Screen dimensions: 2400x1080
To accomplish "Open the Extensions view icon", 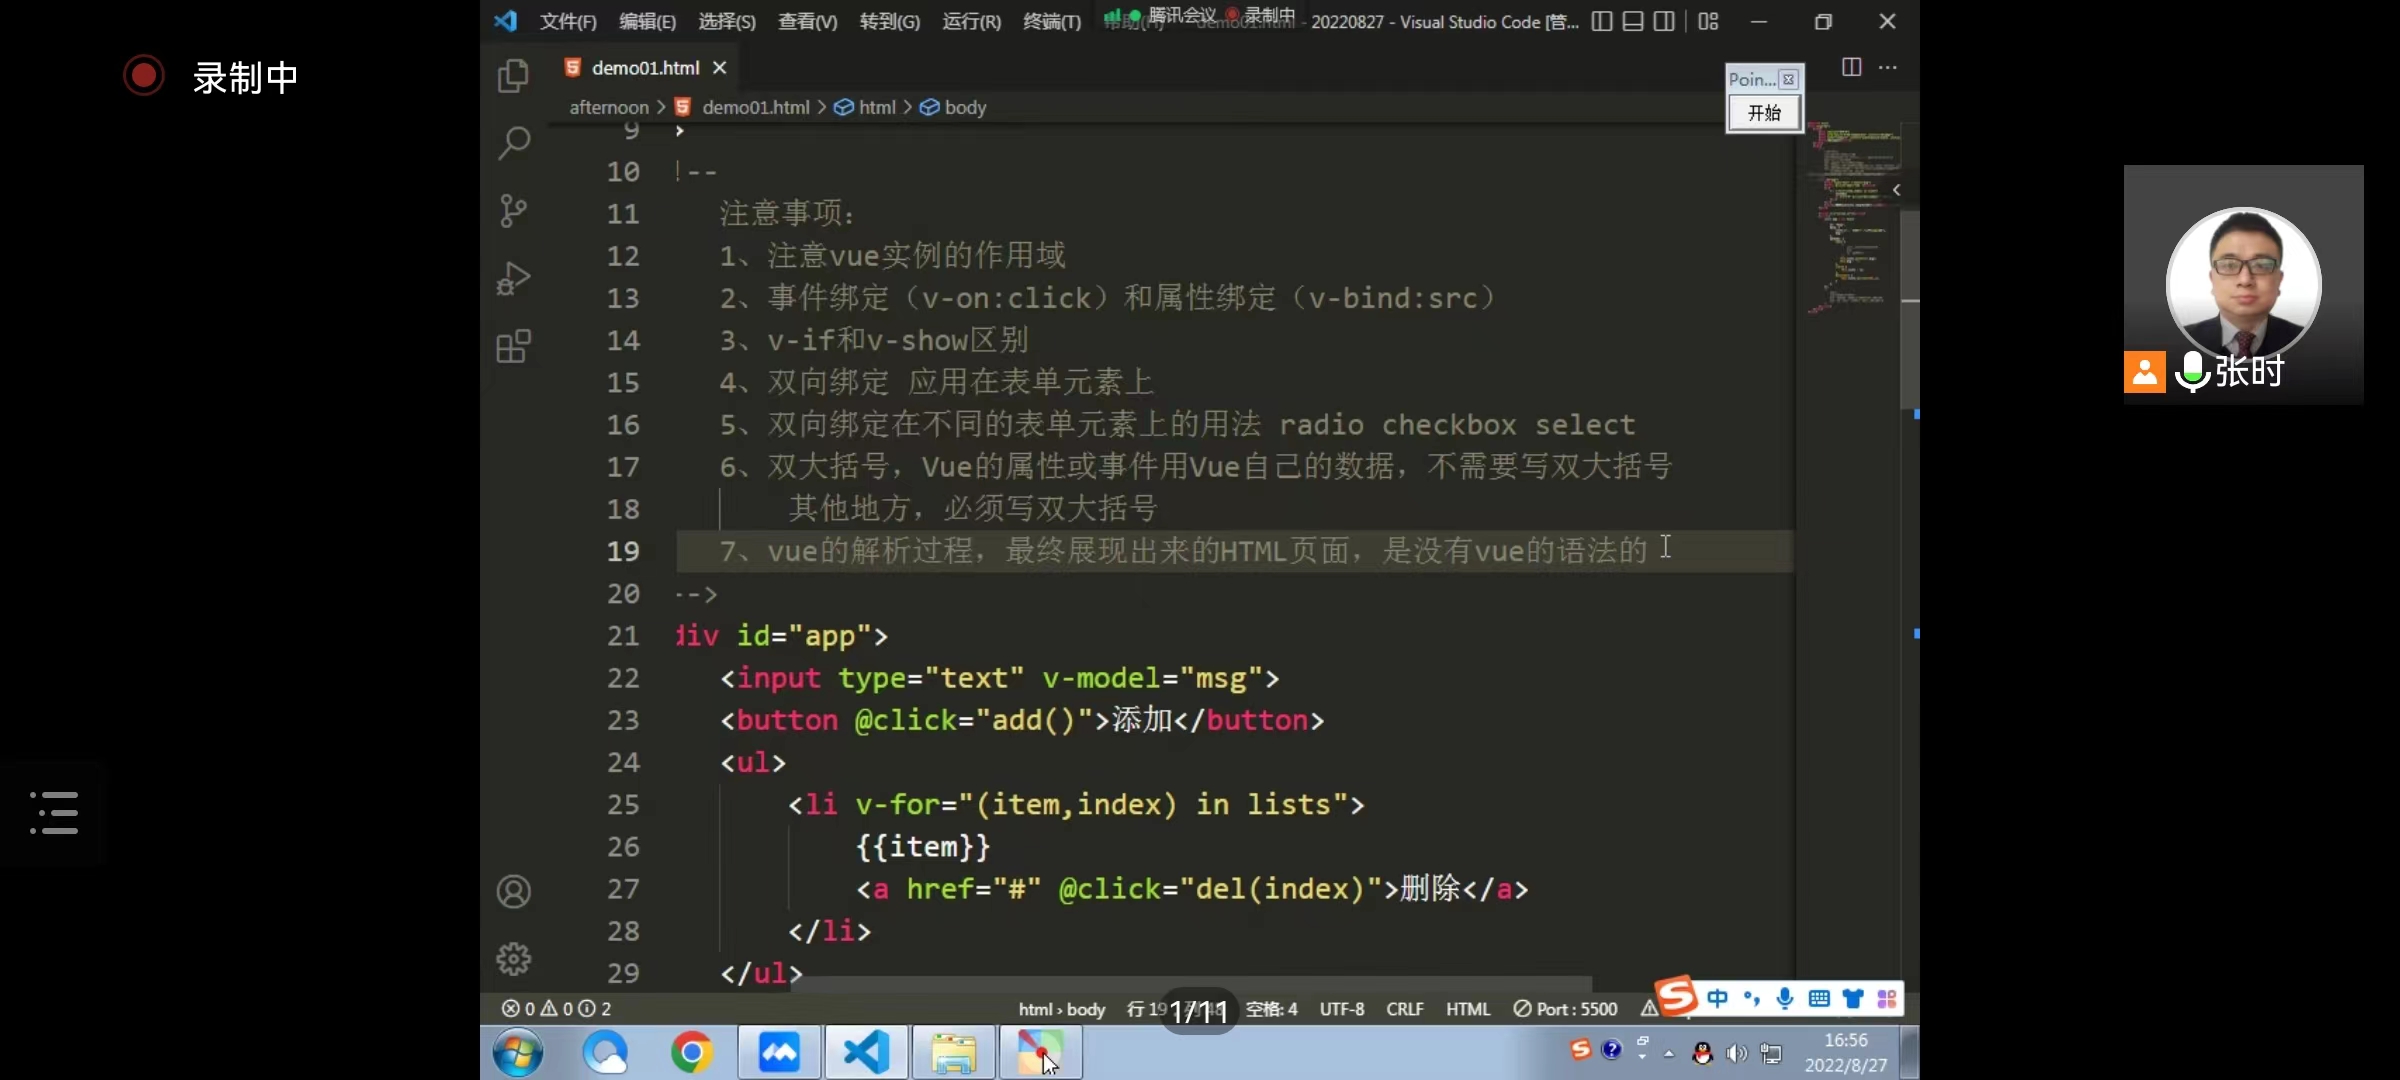I will tap(513, 345).
